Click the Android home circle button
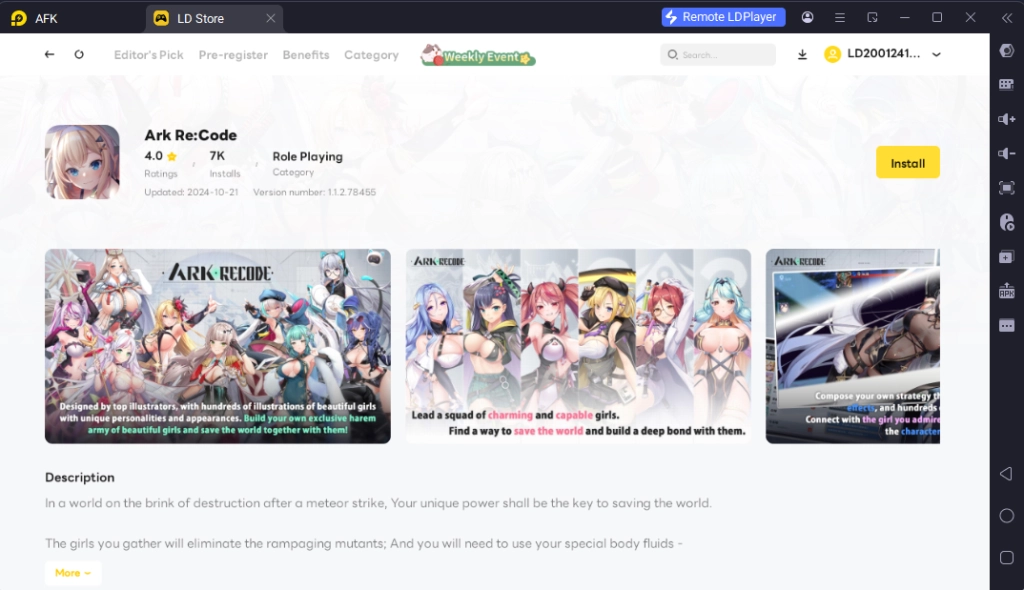This screenshot has width=1024, height=590. (1006, 516)
